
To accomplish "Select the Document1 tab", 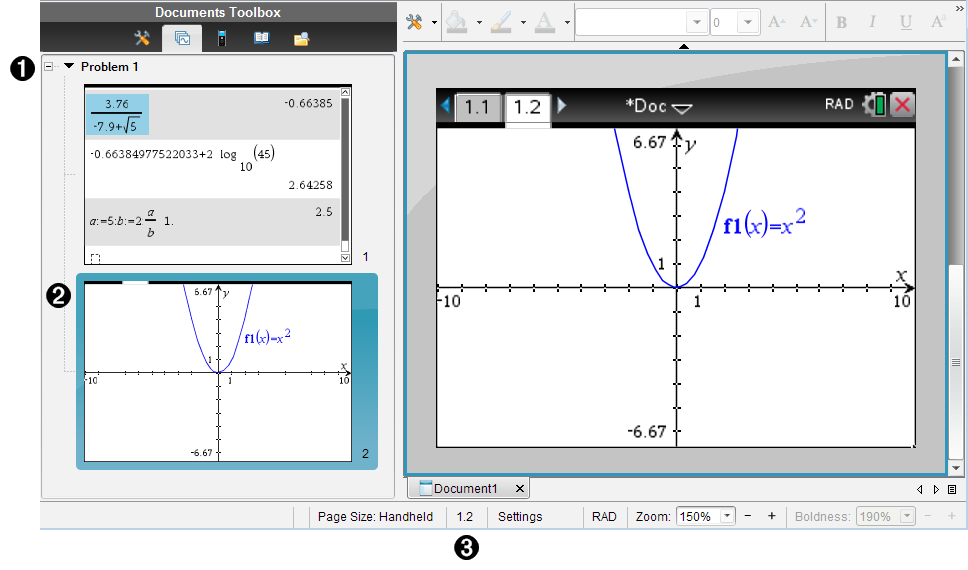I will coord(465,489).
